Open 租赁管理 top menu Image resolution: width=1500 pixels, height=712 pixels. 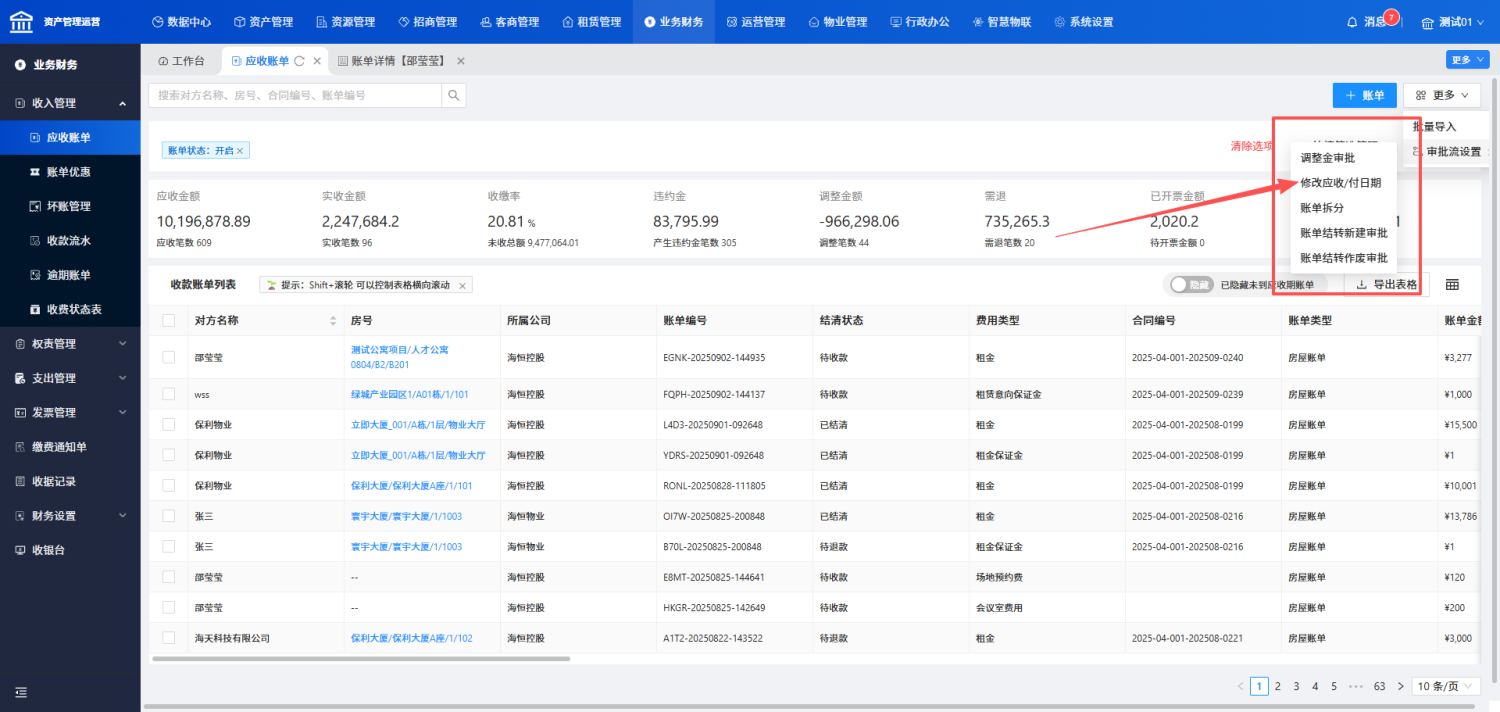pyautogui.click(x=592, y=22)
